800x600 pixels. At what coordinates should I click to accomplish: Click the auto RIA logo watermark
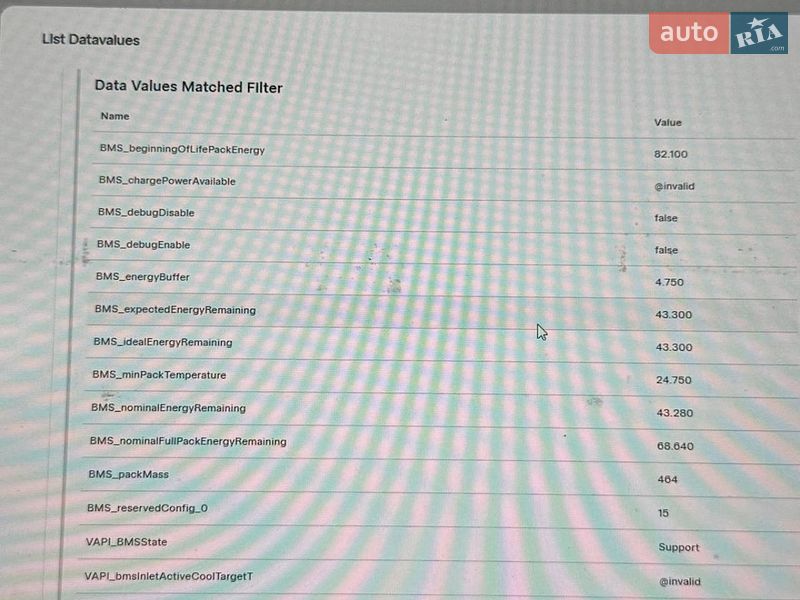(718, 33)
